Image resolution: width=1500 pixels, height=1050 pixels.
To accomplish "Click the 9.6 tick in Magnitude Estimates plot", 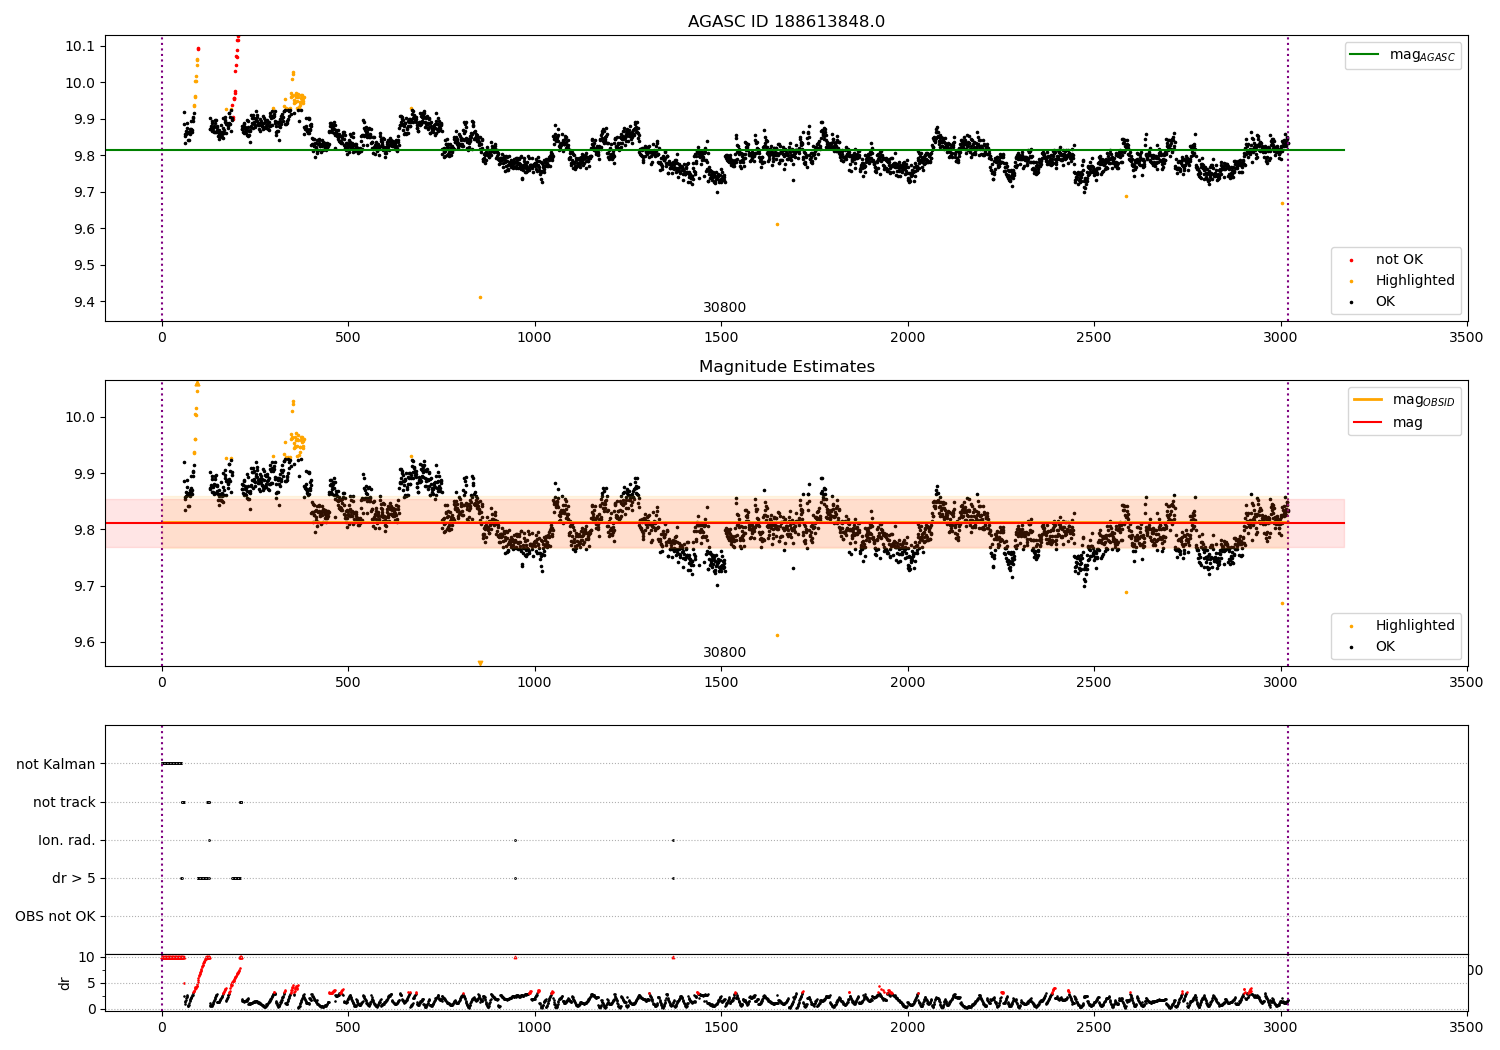I will (x=84, y=642).
